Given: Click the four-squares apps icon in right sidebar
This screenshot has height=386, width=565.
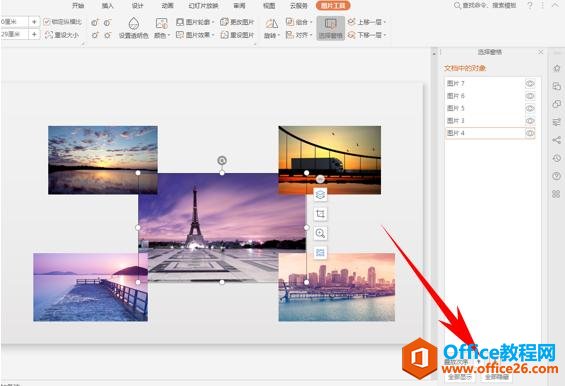Looking at the screenshot, I should click(x=557, y=194).
